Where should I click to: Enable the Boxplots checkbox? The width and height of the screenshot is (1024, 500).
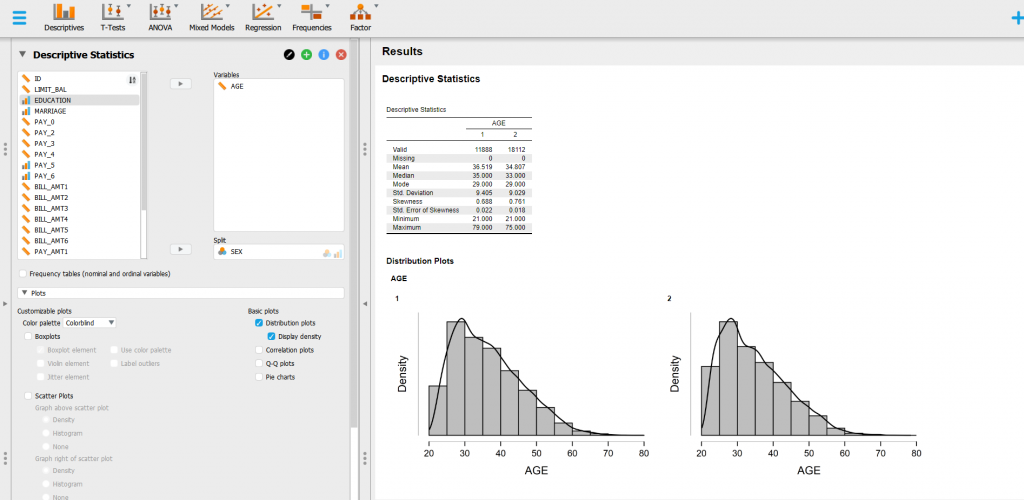point(28,336)
